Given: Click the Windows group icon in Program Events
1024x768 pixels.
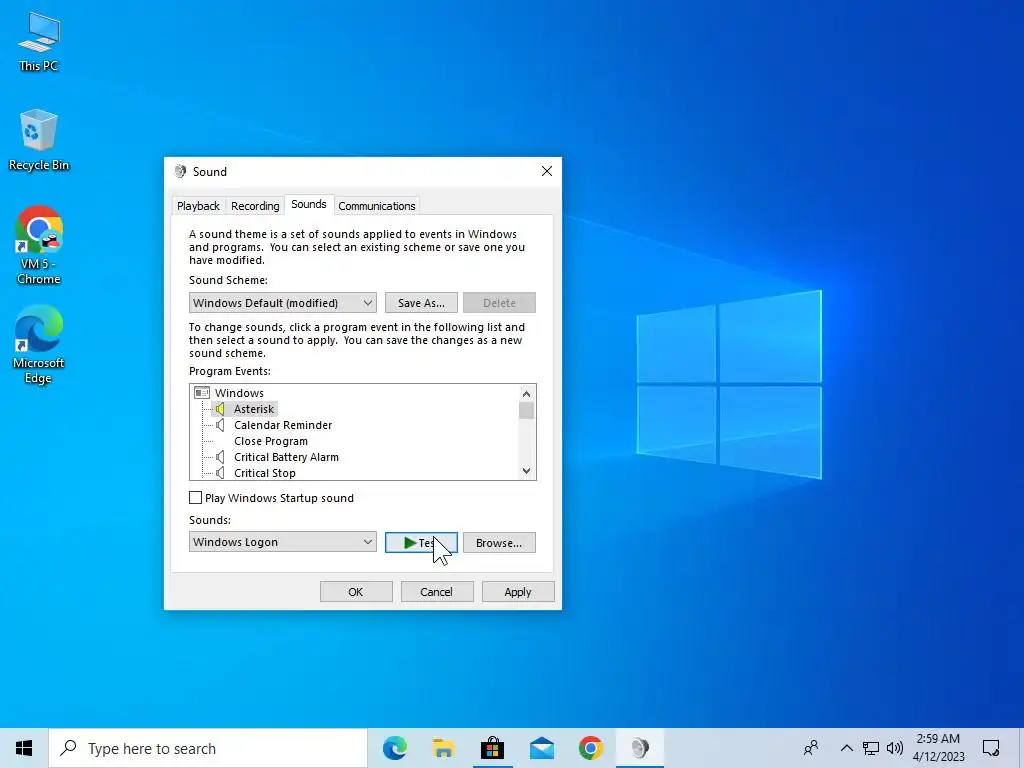Looking at the screenshot, I should [x=202, y=392].
